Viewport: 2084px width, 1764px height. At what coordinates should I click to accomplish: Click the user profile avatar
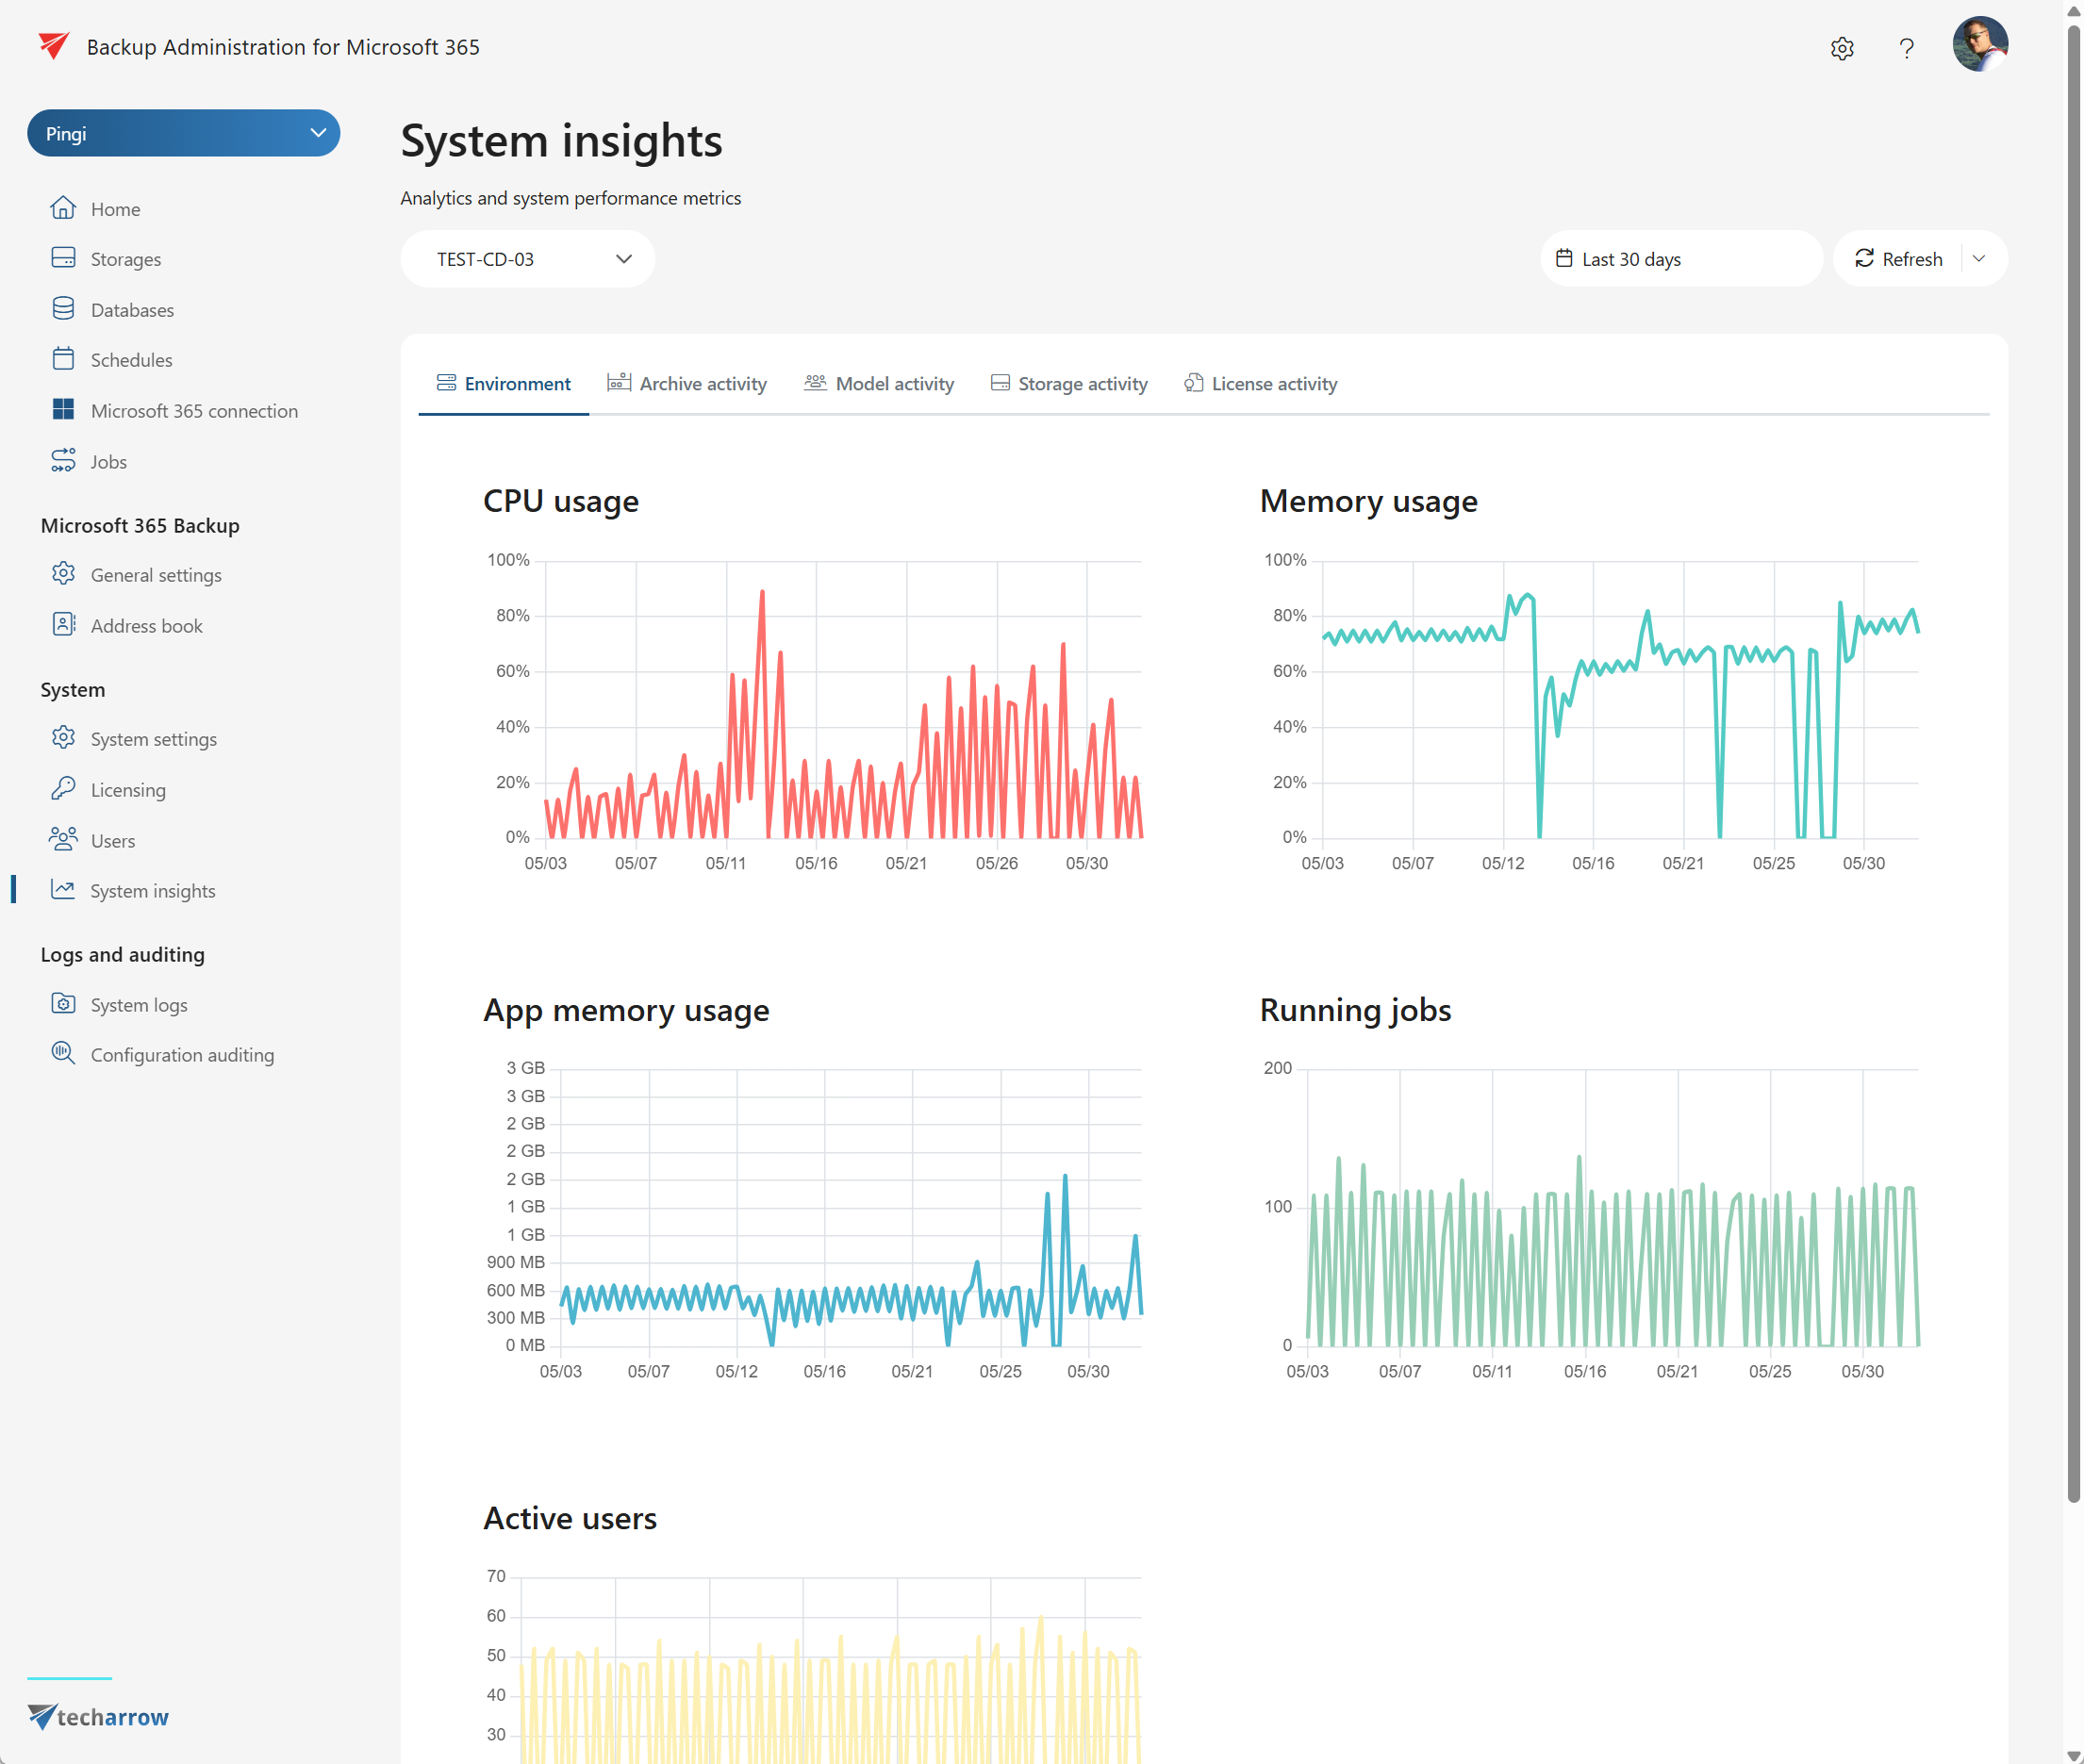1979,44
